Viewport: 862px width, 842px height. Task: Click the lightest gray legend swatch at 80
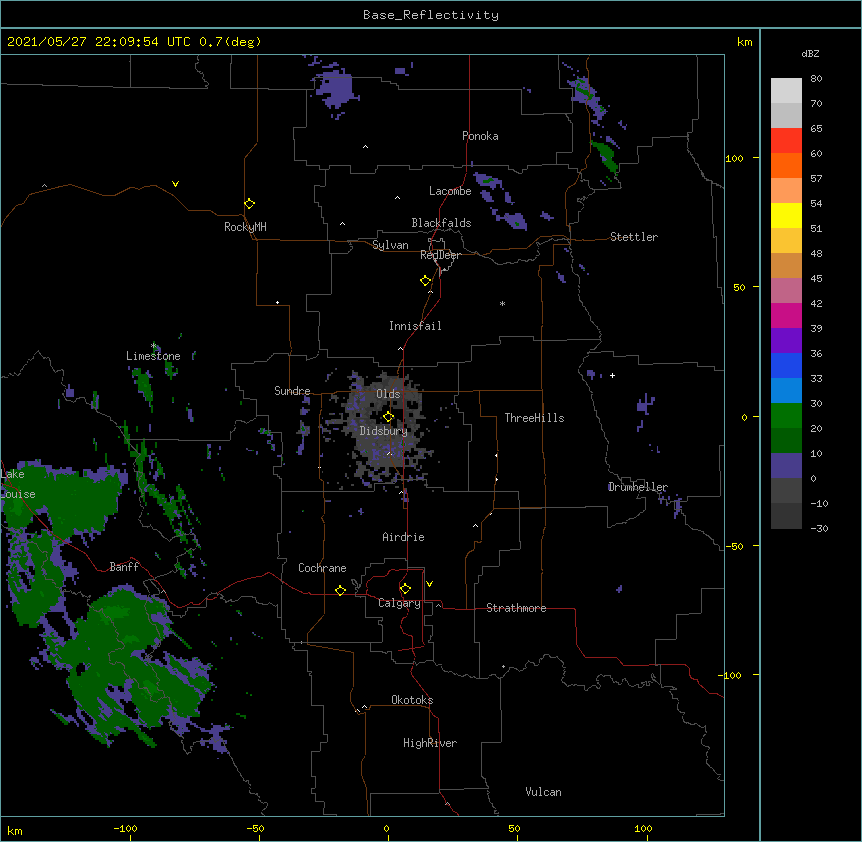[786, 91]
